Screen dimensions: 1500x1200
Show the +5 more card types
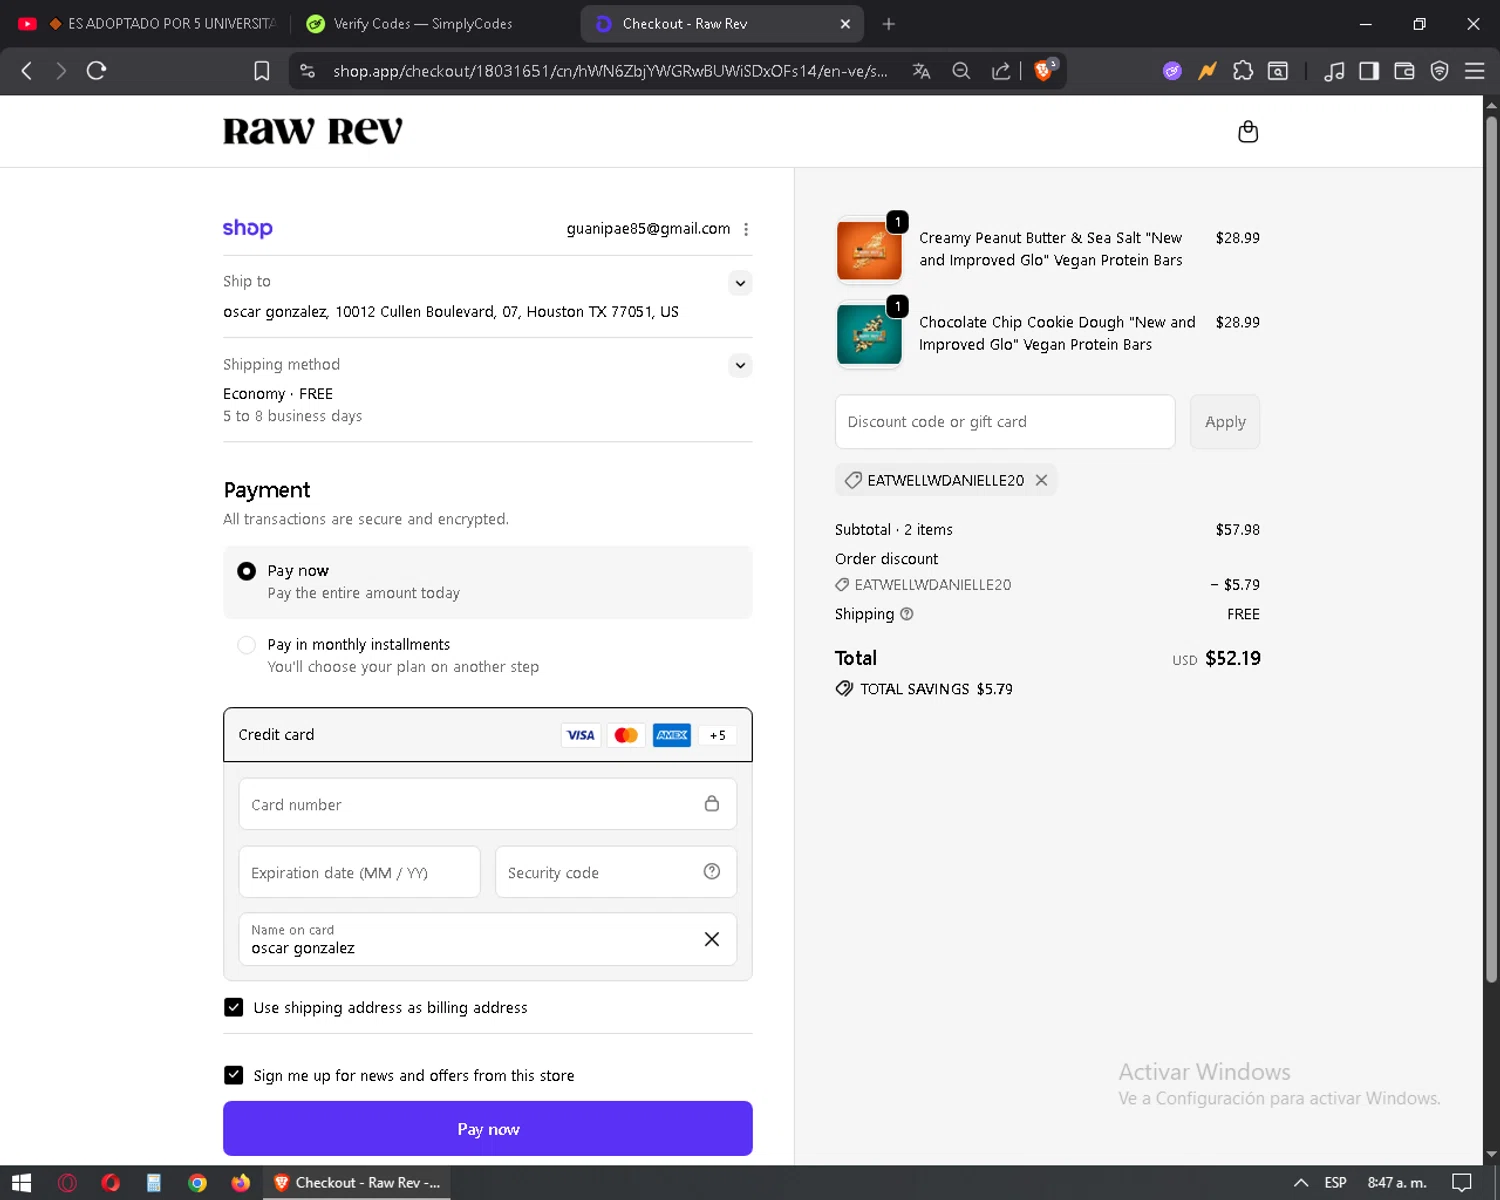coord(717,735)
